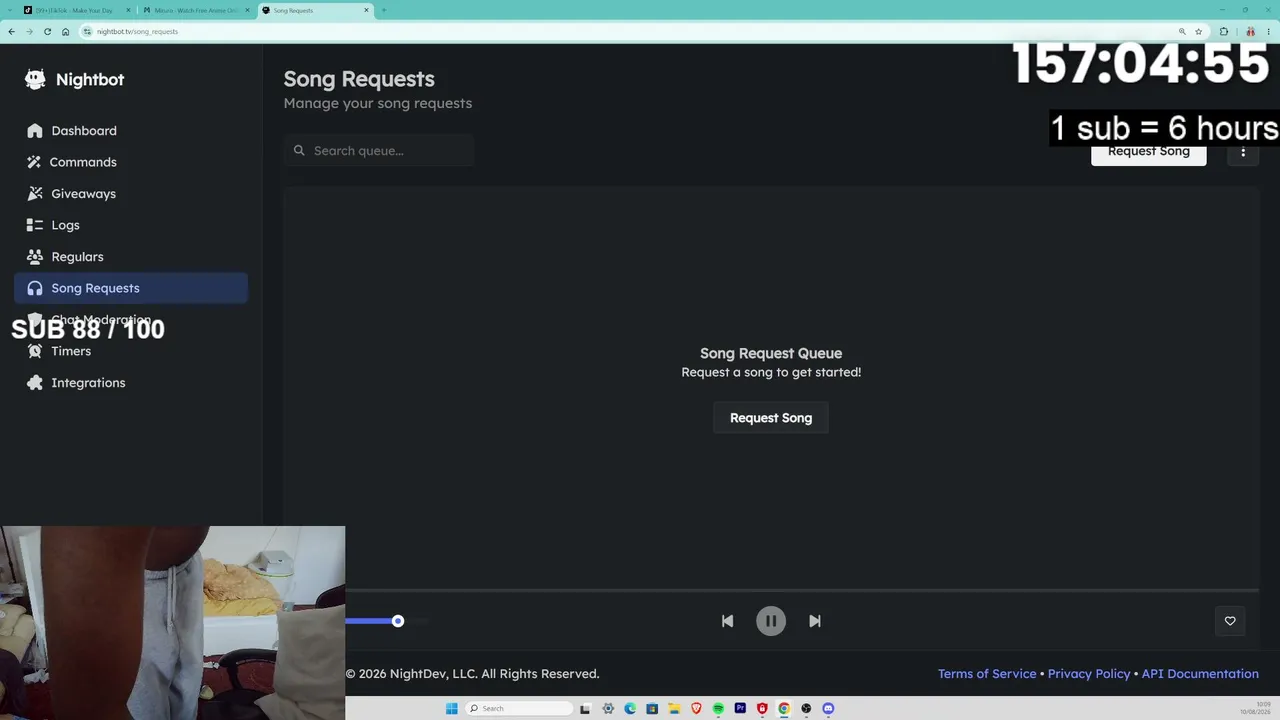1280x720 pixels.
Task: Go back in browser history
Action: click(11, 32)
